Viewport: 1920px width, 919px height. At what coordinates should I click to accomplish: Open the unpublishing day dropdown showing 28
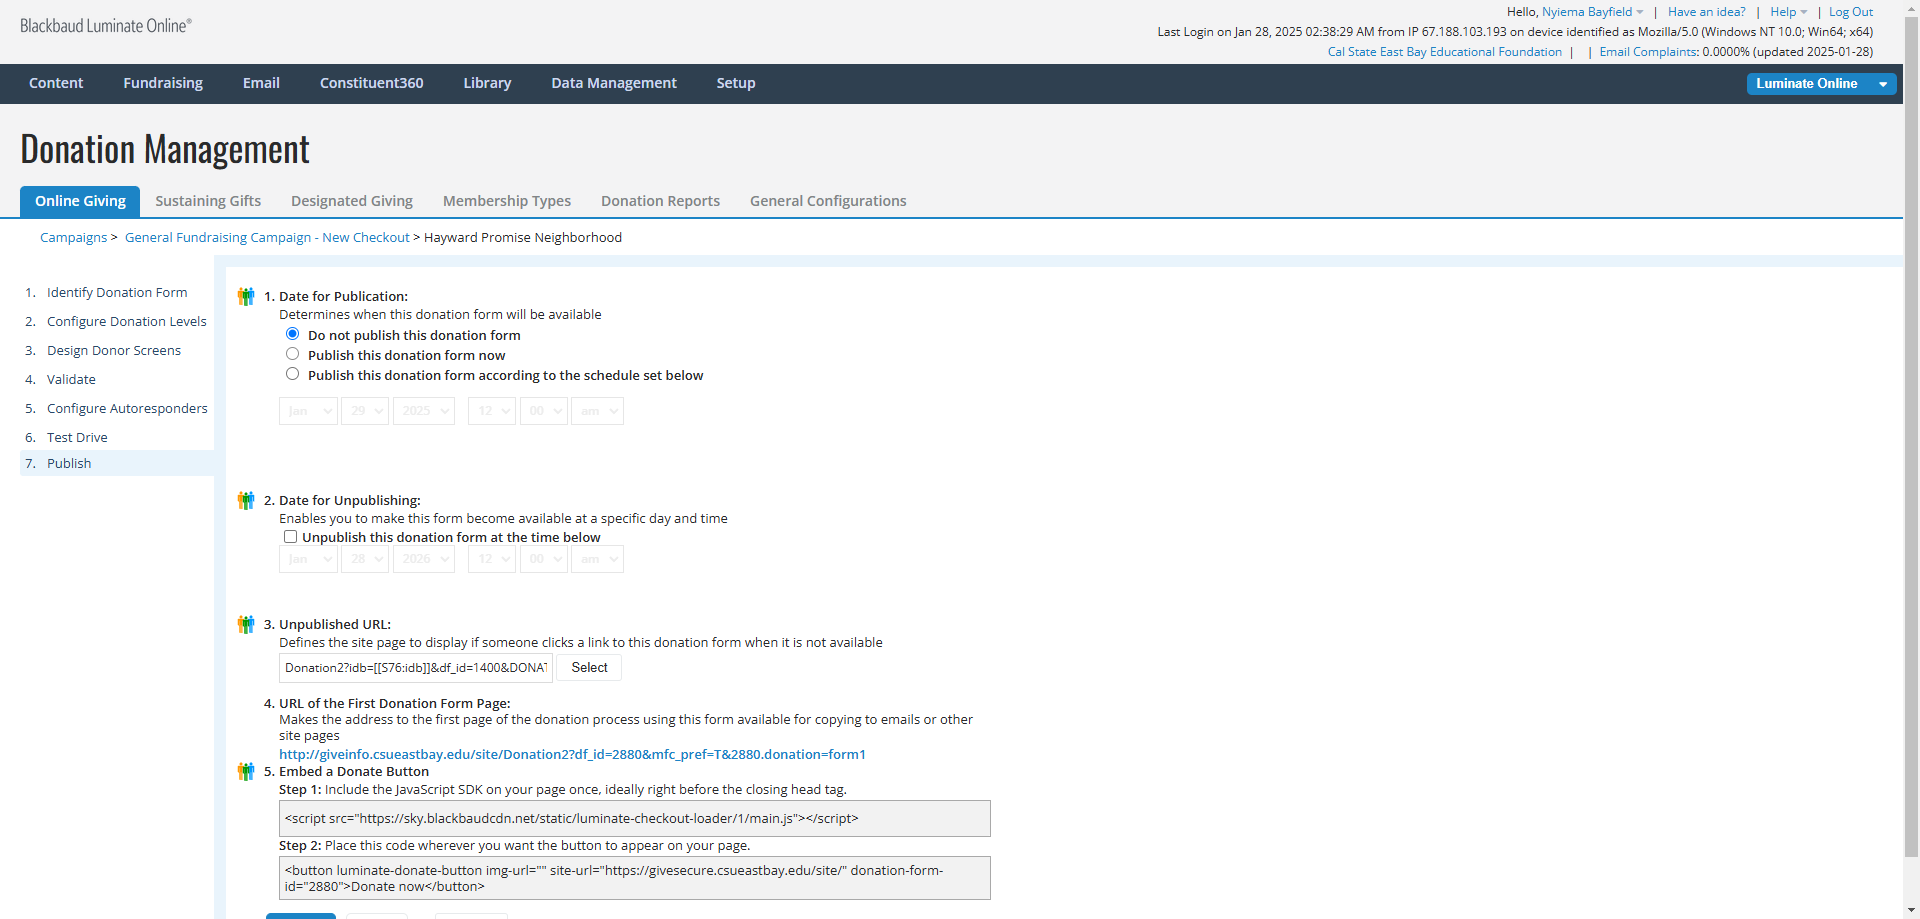364,559
